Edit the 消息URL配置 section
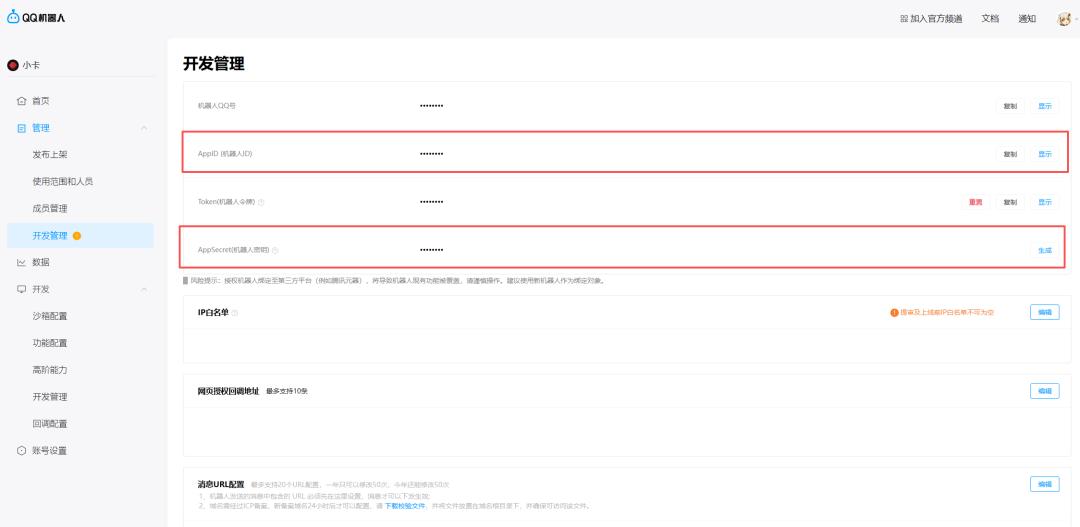This screenshot has height=527, width=1080. pyautogui.click(x=1044, y=484)
